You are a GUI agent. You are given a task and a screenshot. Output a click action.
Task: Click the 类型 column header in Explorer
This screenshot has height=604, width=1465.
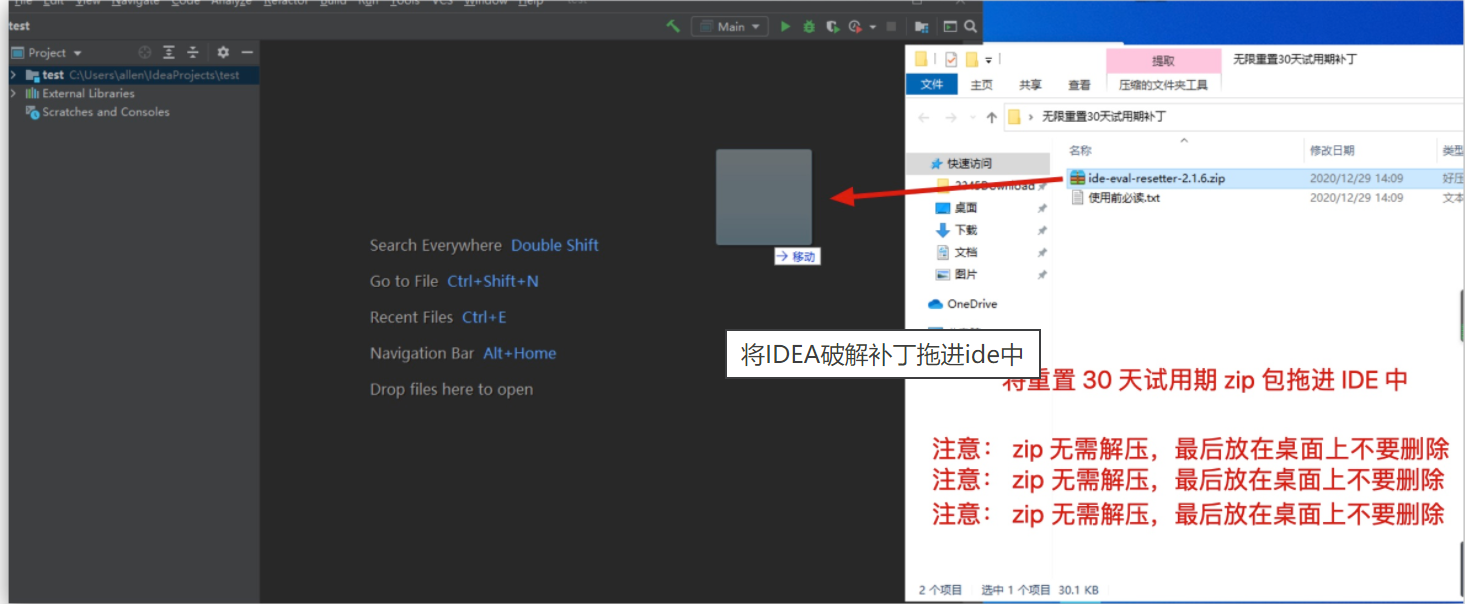1451,150
